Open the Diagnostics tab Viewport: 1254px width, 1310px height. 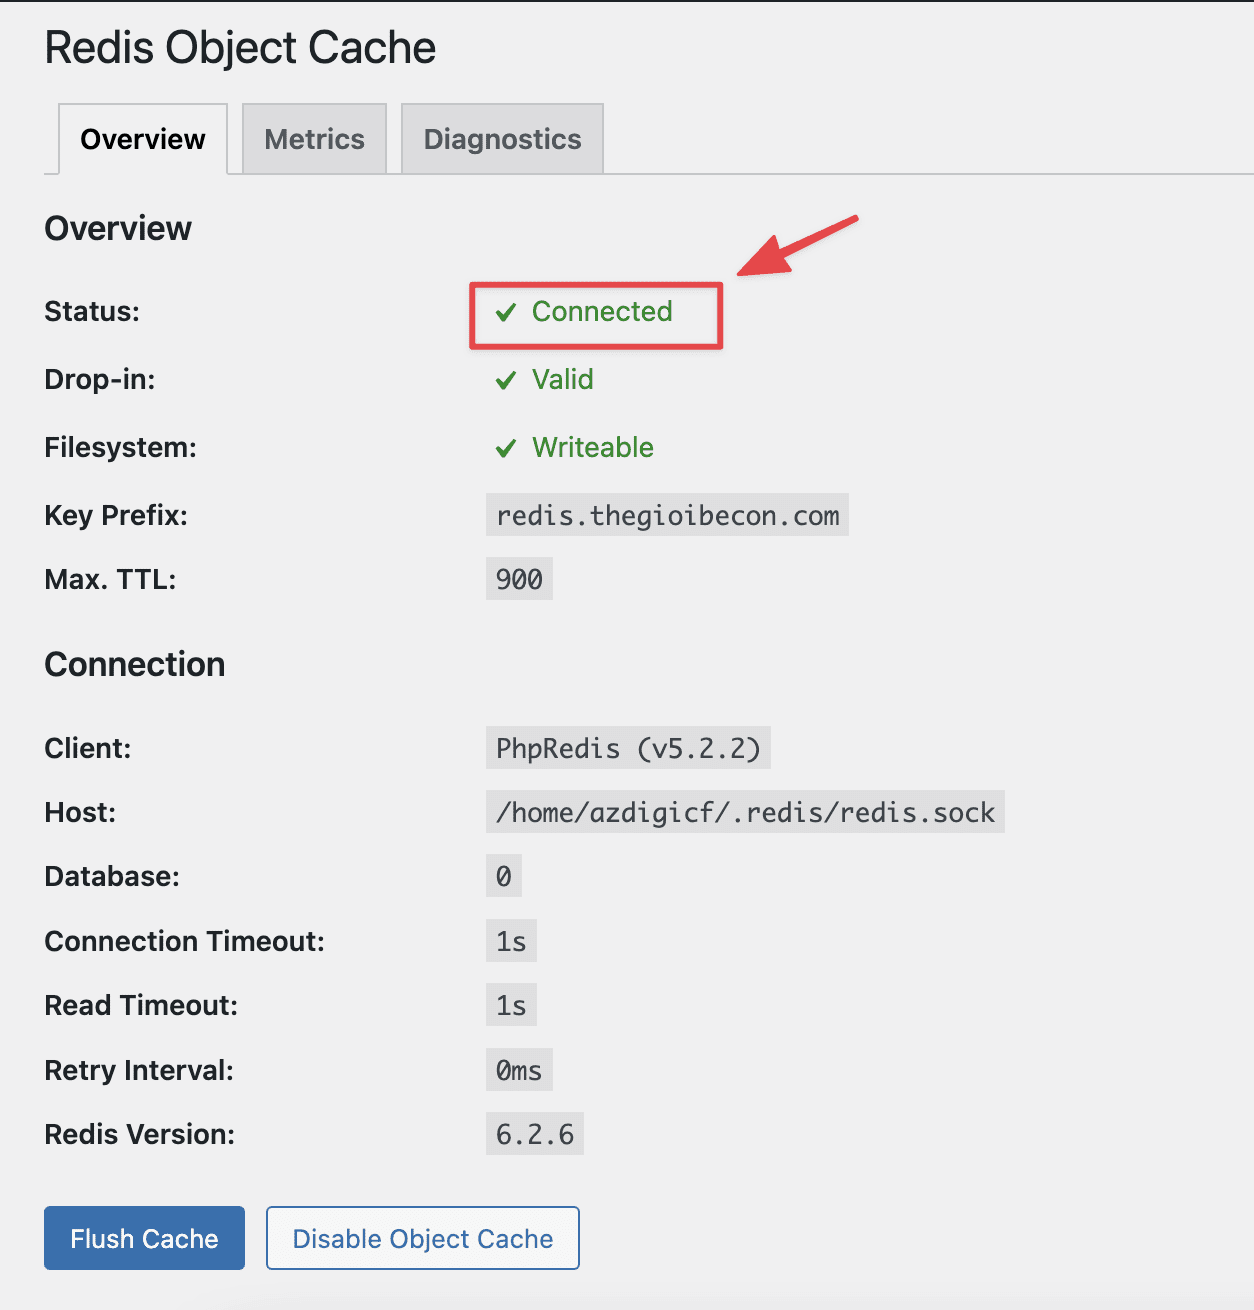click(502, 139)
